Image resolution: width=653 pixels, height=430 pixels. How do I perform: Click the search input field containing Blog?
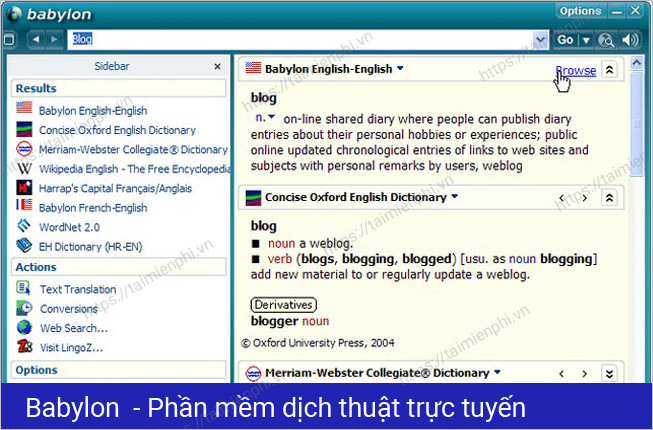(300, 40)
